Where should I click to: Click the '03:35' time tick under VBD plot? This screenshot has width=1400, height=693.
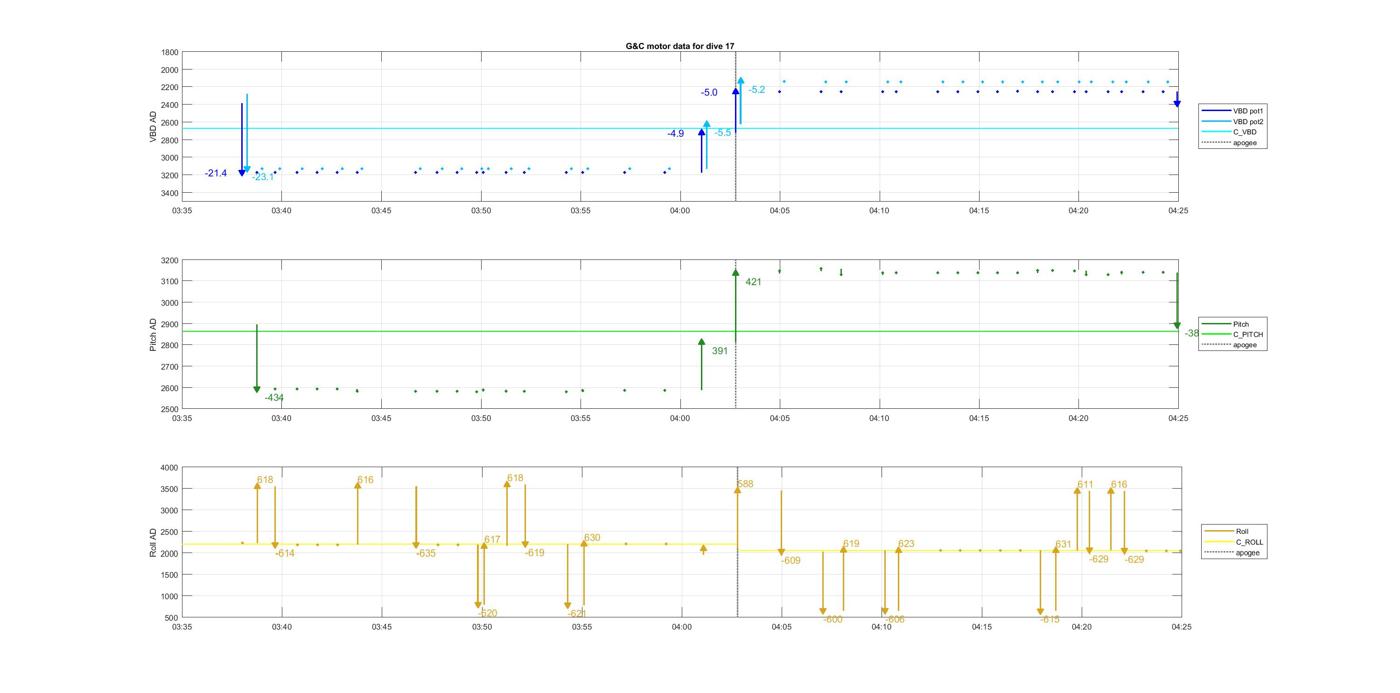182,211
